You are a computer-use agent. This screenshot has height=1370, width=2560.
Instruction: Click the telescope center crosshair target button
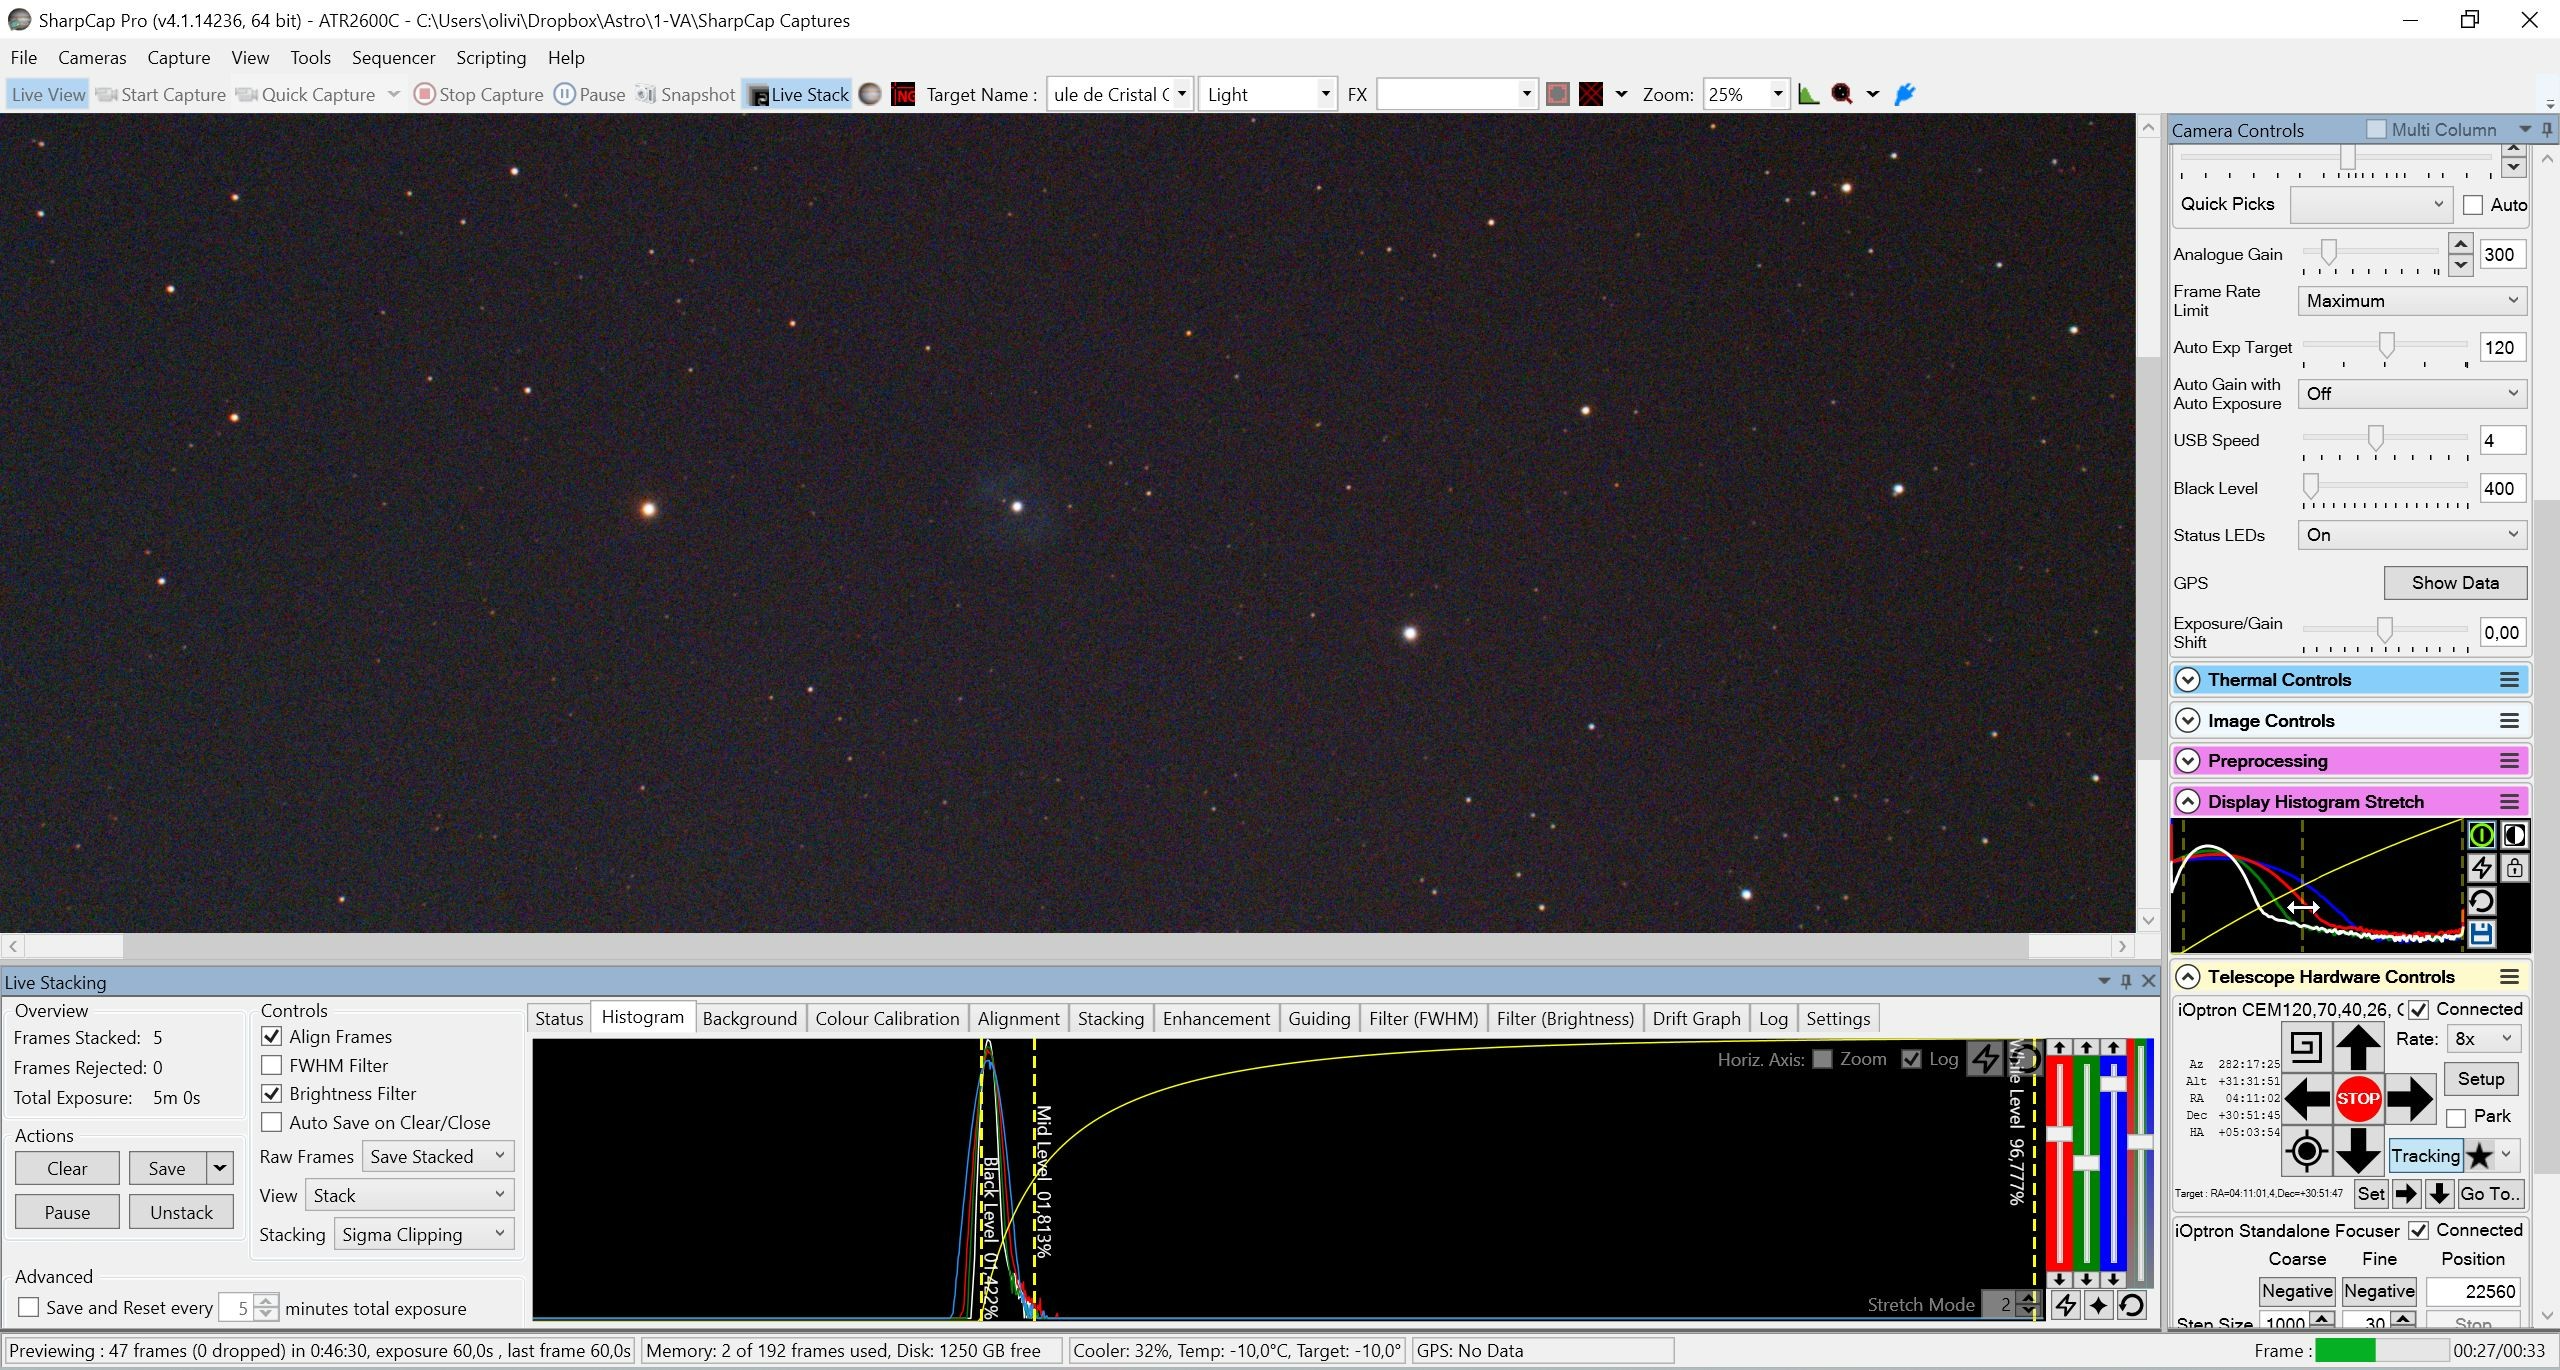click(x=2306, y=1151)
